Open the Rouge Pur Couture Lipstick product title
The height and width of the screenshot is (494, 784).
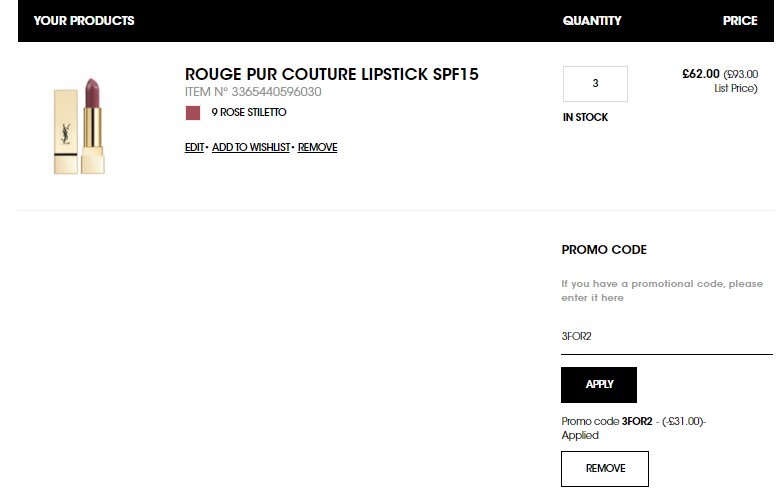pyautogui.click(x=332, y=74)
